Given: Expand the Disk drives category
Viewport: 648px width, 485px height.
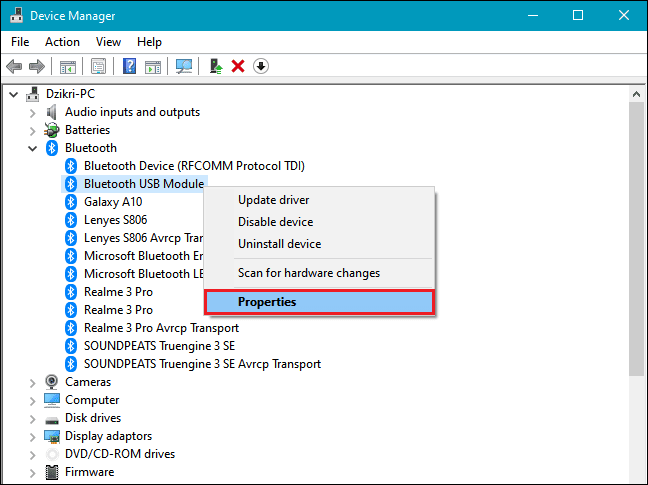Looking at the screenshot, I should pyautogui.click(x=33, y=418).
